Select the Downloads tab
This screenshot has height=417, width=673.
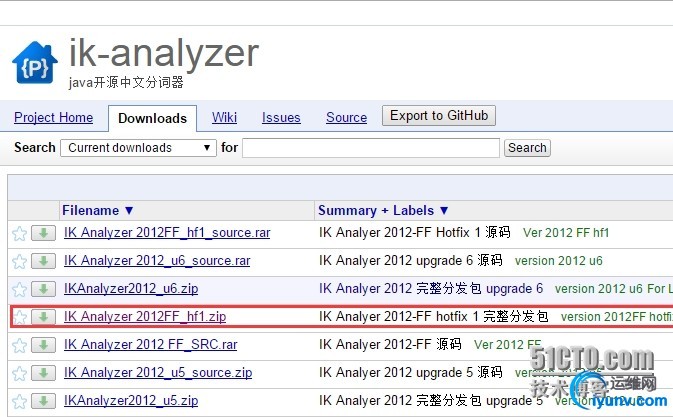tap(152, 118)
